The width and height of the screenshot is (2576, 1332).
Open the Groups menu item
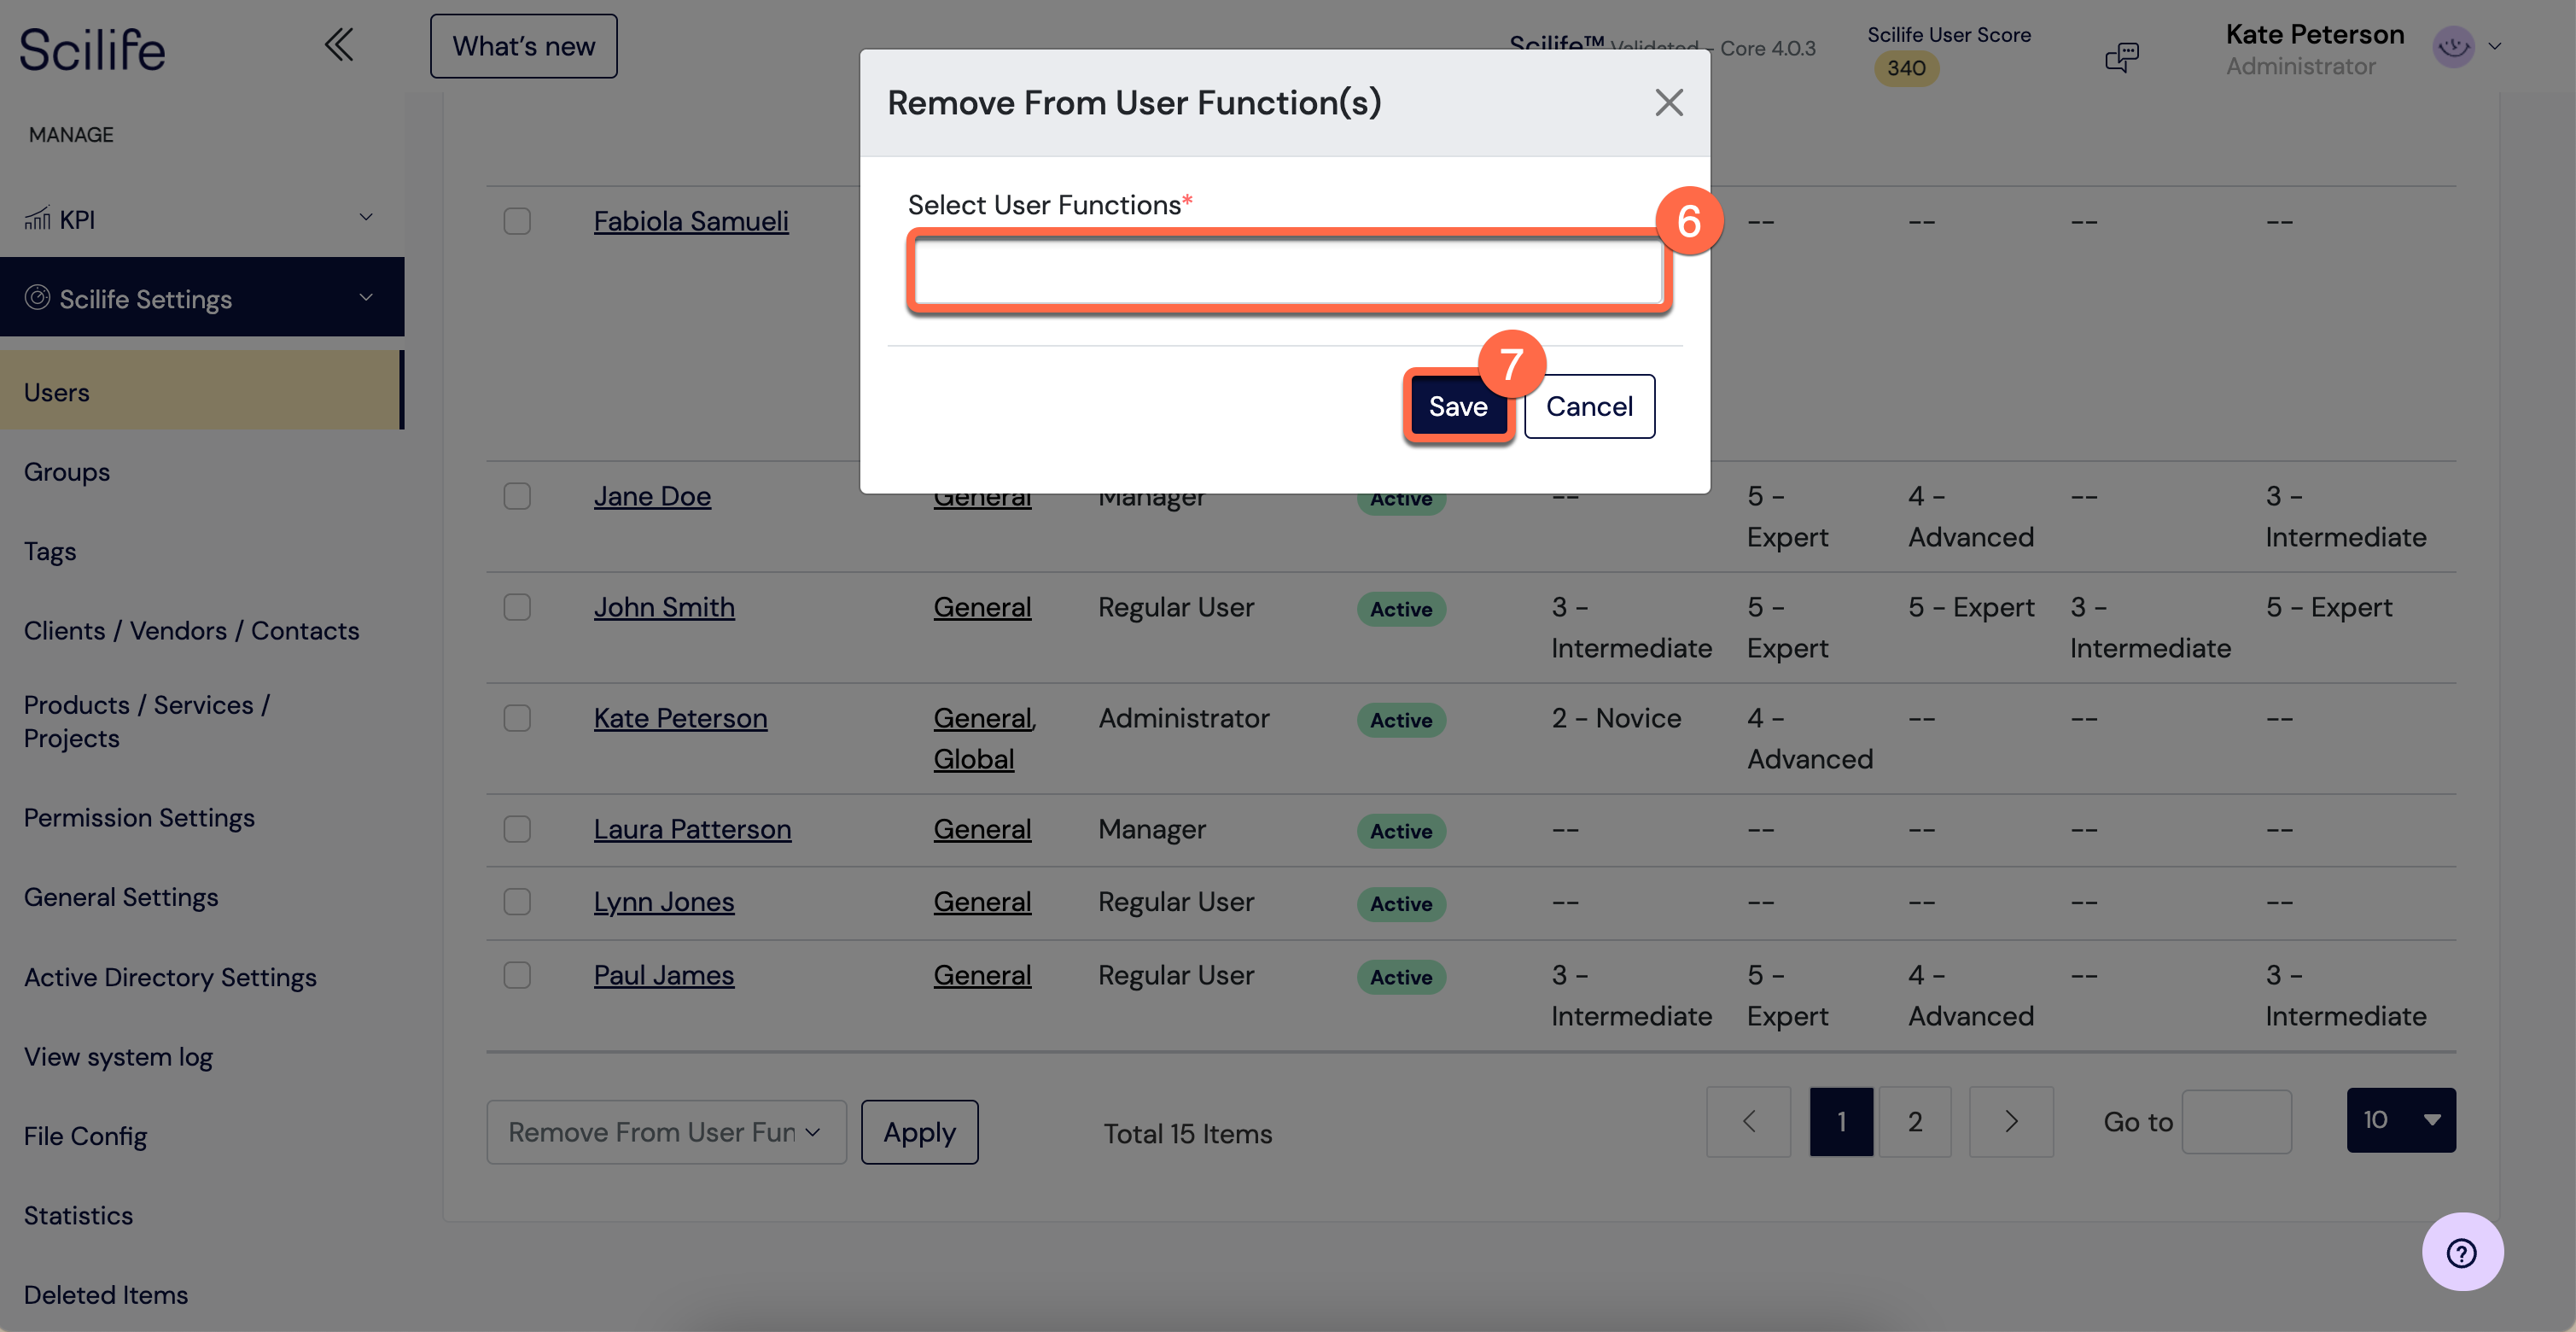tap(67, 471)
